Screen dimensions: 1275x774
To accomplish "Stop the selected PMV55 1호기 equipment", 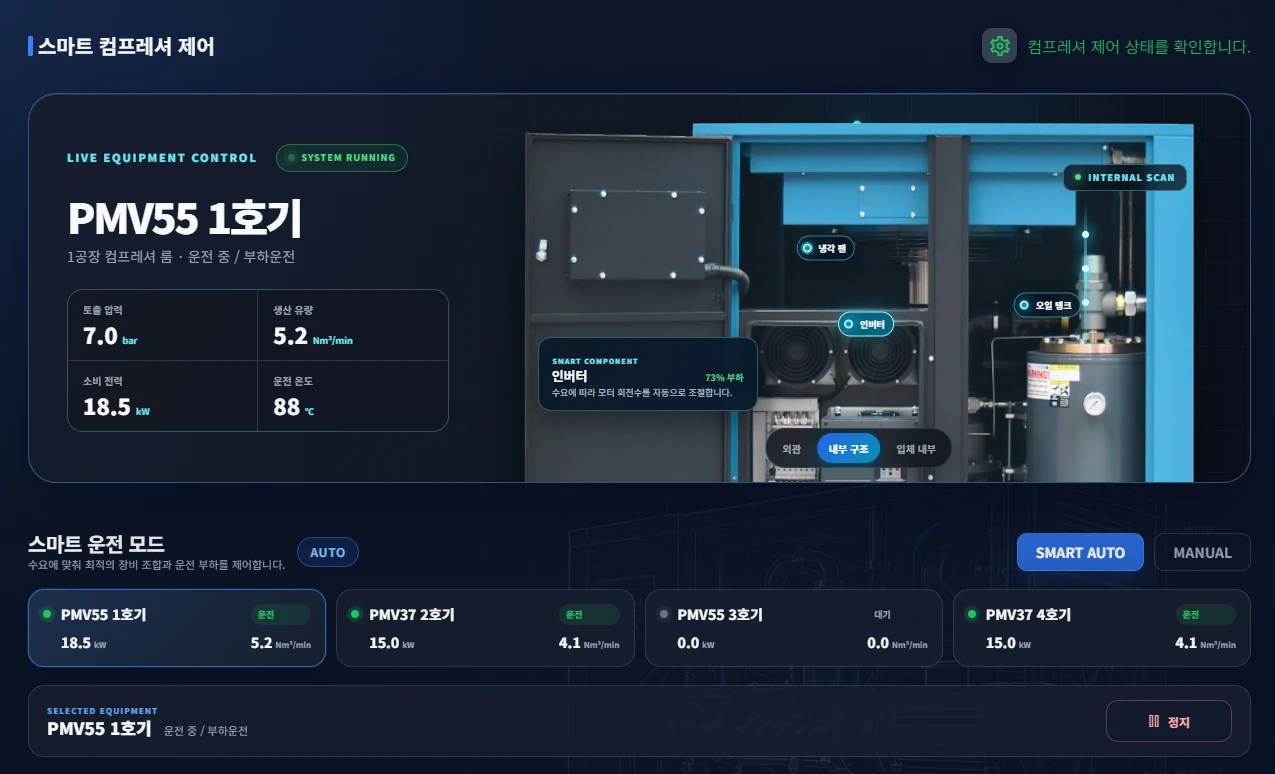I will [1168, 721].
